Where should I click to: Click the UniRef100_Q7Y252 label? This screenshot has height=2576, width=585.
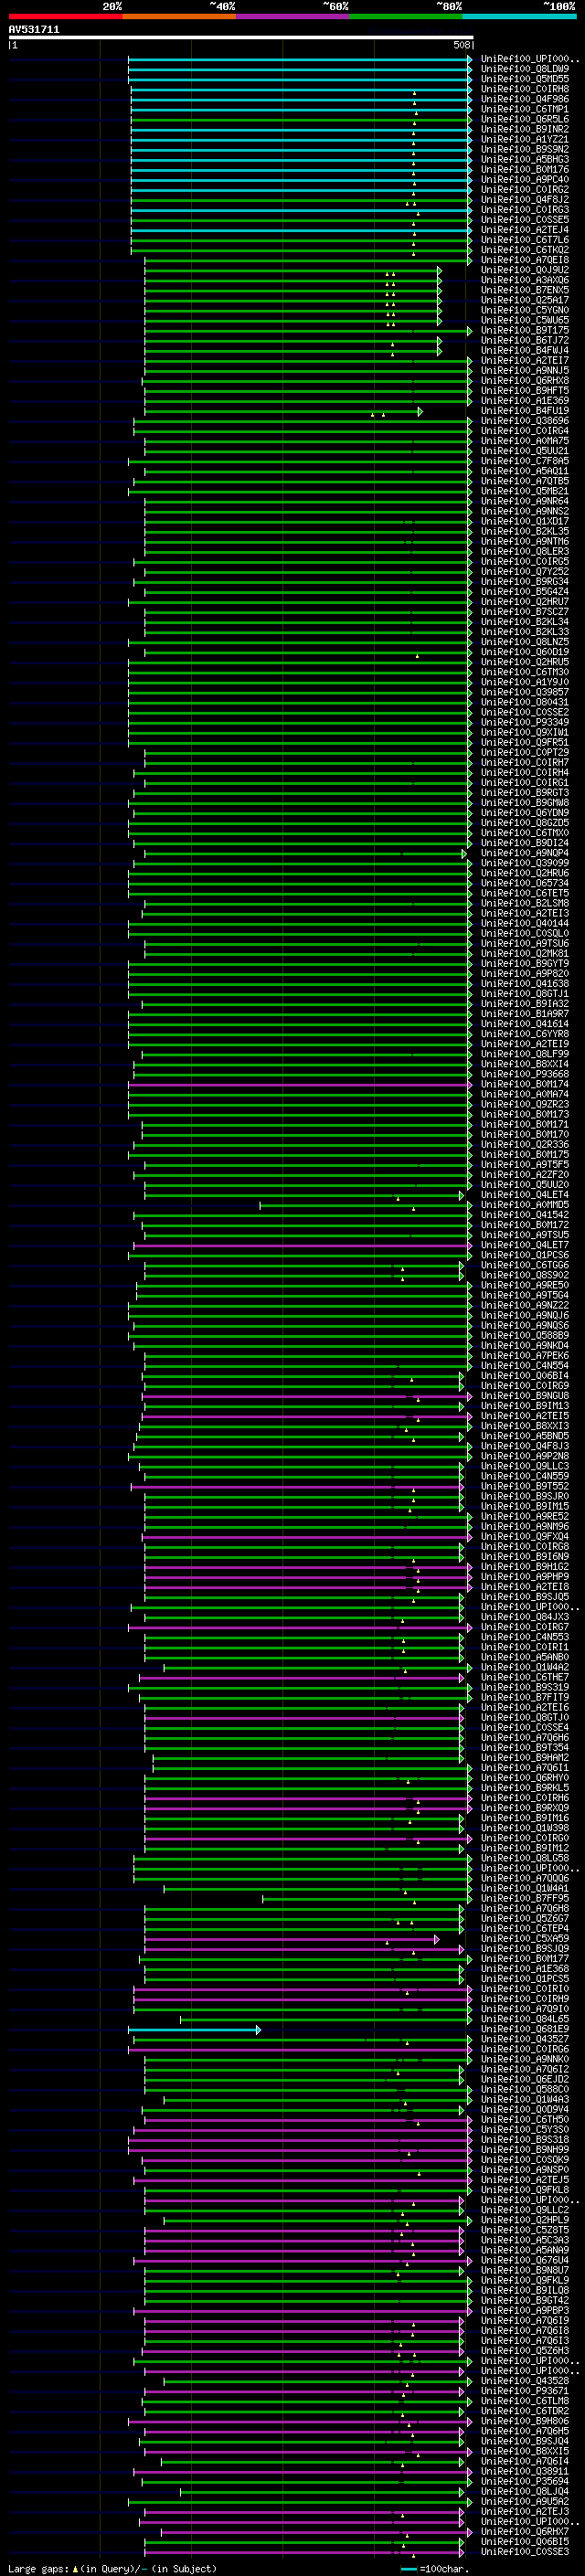pyautogui.click(x=525, y=572)
